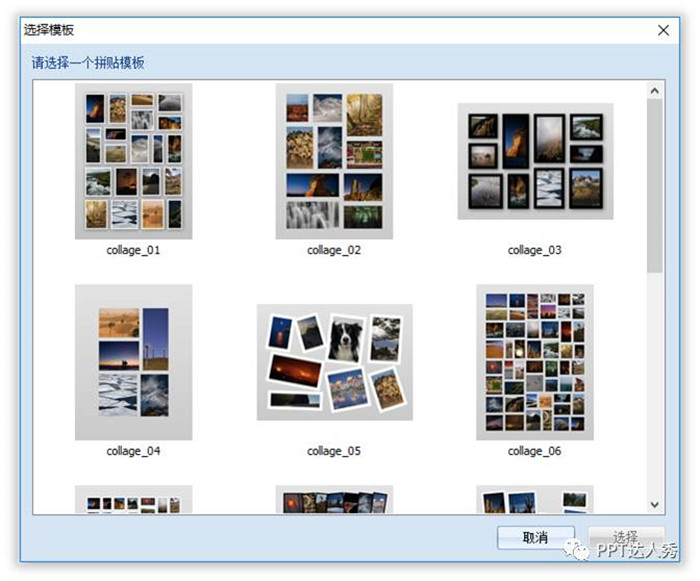This screenshot has height=581, width=700.
Task: Click the collage_03 label text
Action: 534,250
